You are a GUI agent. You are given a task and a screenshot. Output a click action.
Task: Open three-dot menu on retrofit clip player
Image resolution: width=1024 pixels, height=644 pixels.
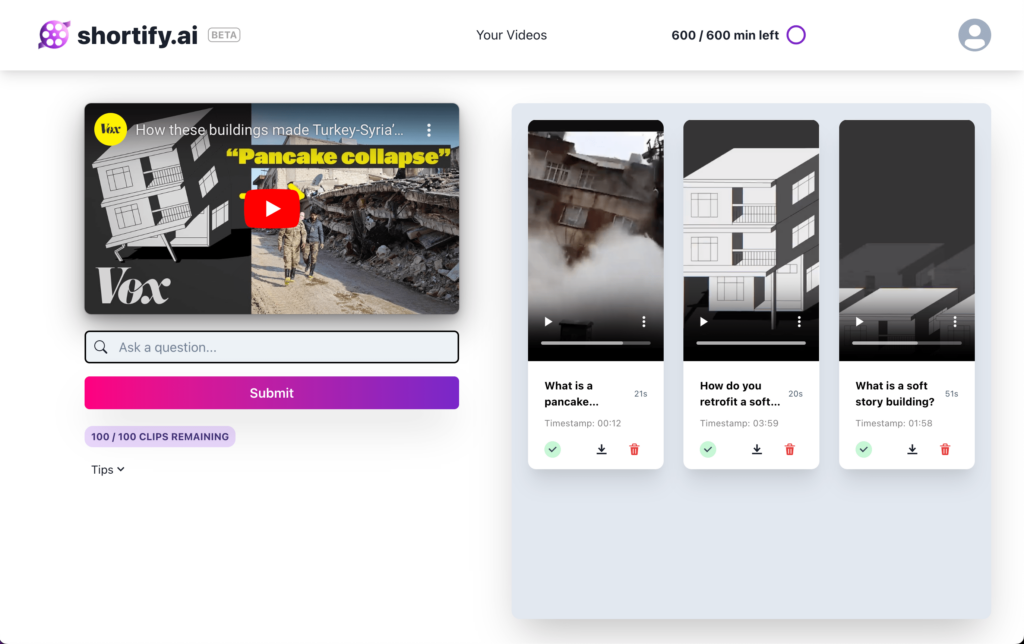[799, 322]
